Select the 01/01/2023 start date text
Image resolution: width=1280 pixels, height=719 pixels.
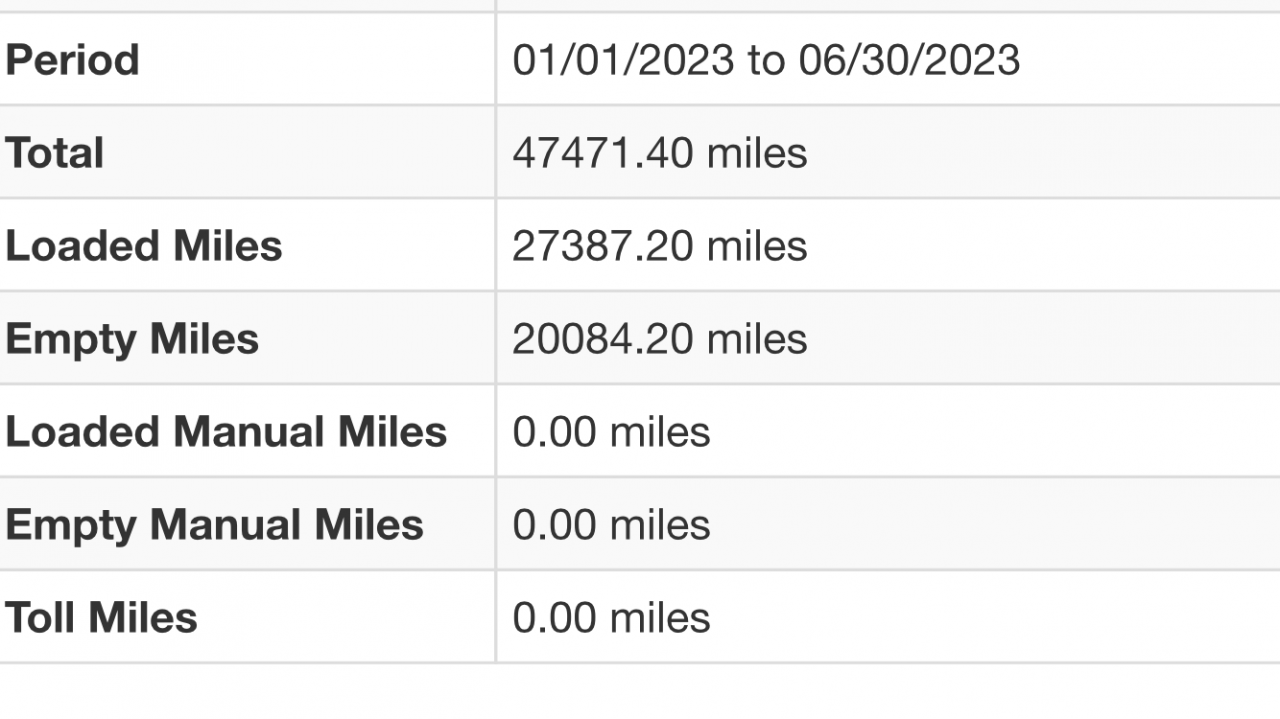[623, 60]
